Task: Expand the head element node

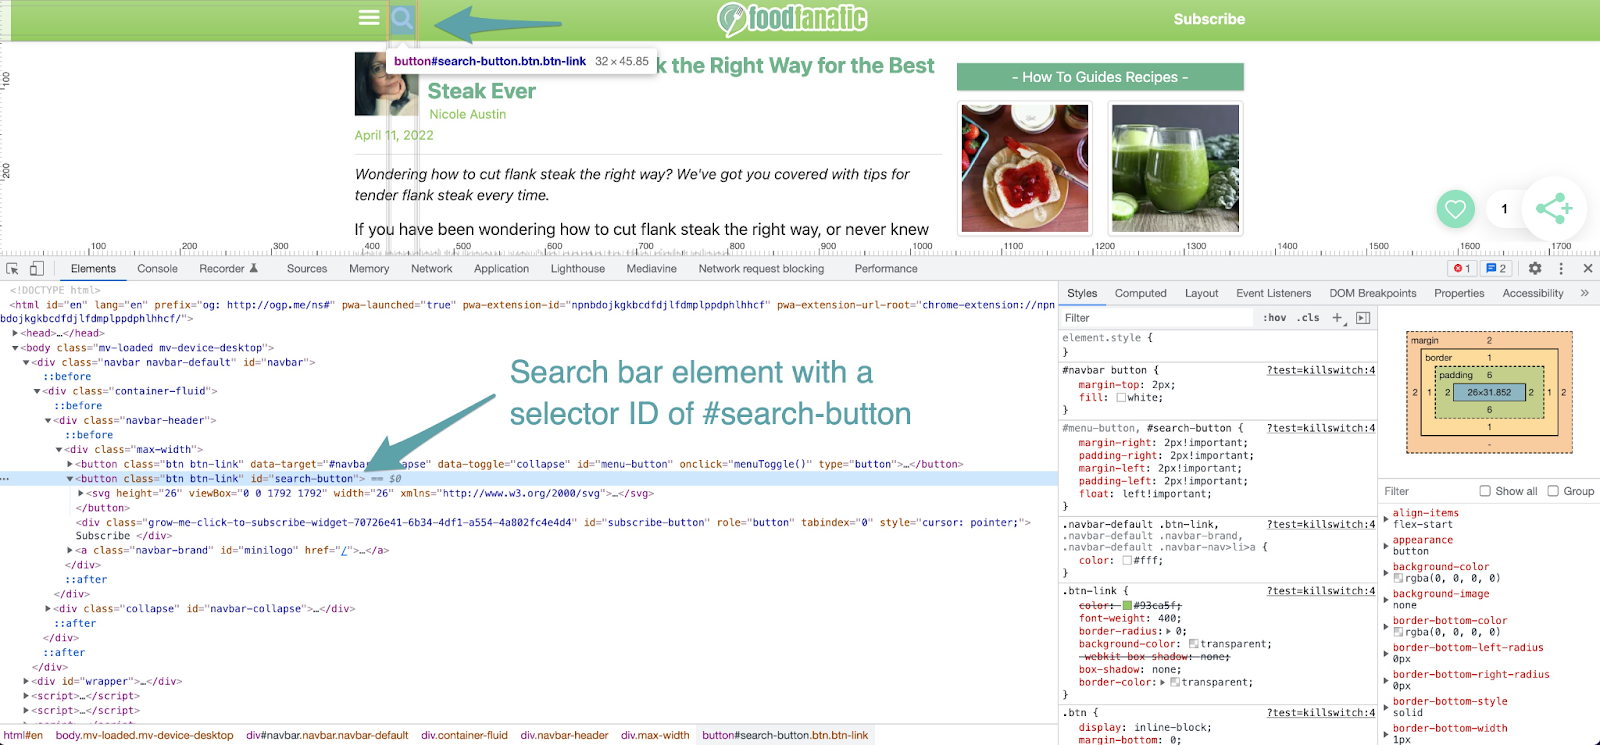Action: point(16,334)
